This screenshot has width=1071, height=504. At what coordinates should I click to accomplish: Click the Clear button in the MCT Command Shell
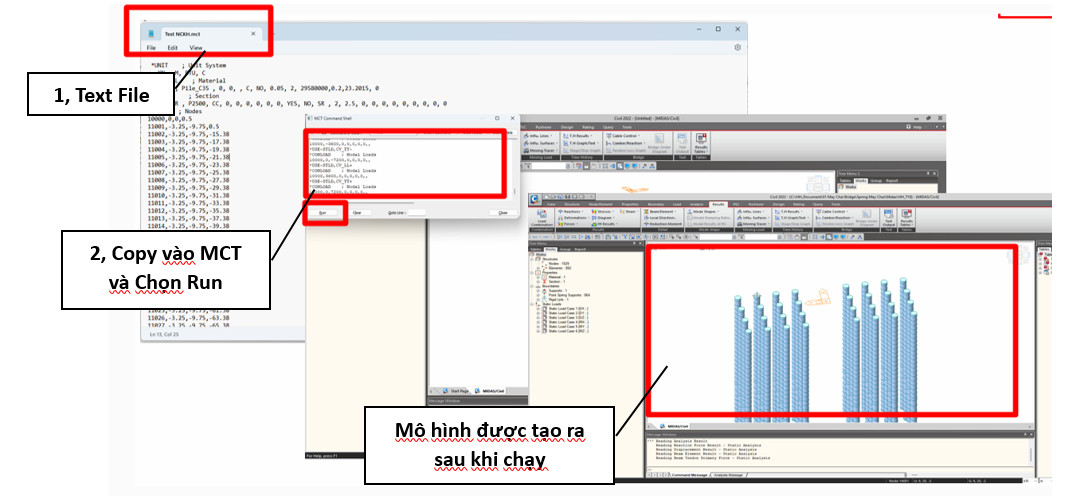tap(357, 213)
